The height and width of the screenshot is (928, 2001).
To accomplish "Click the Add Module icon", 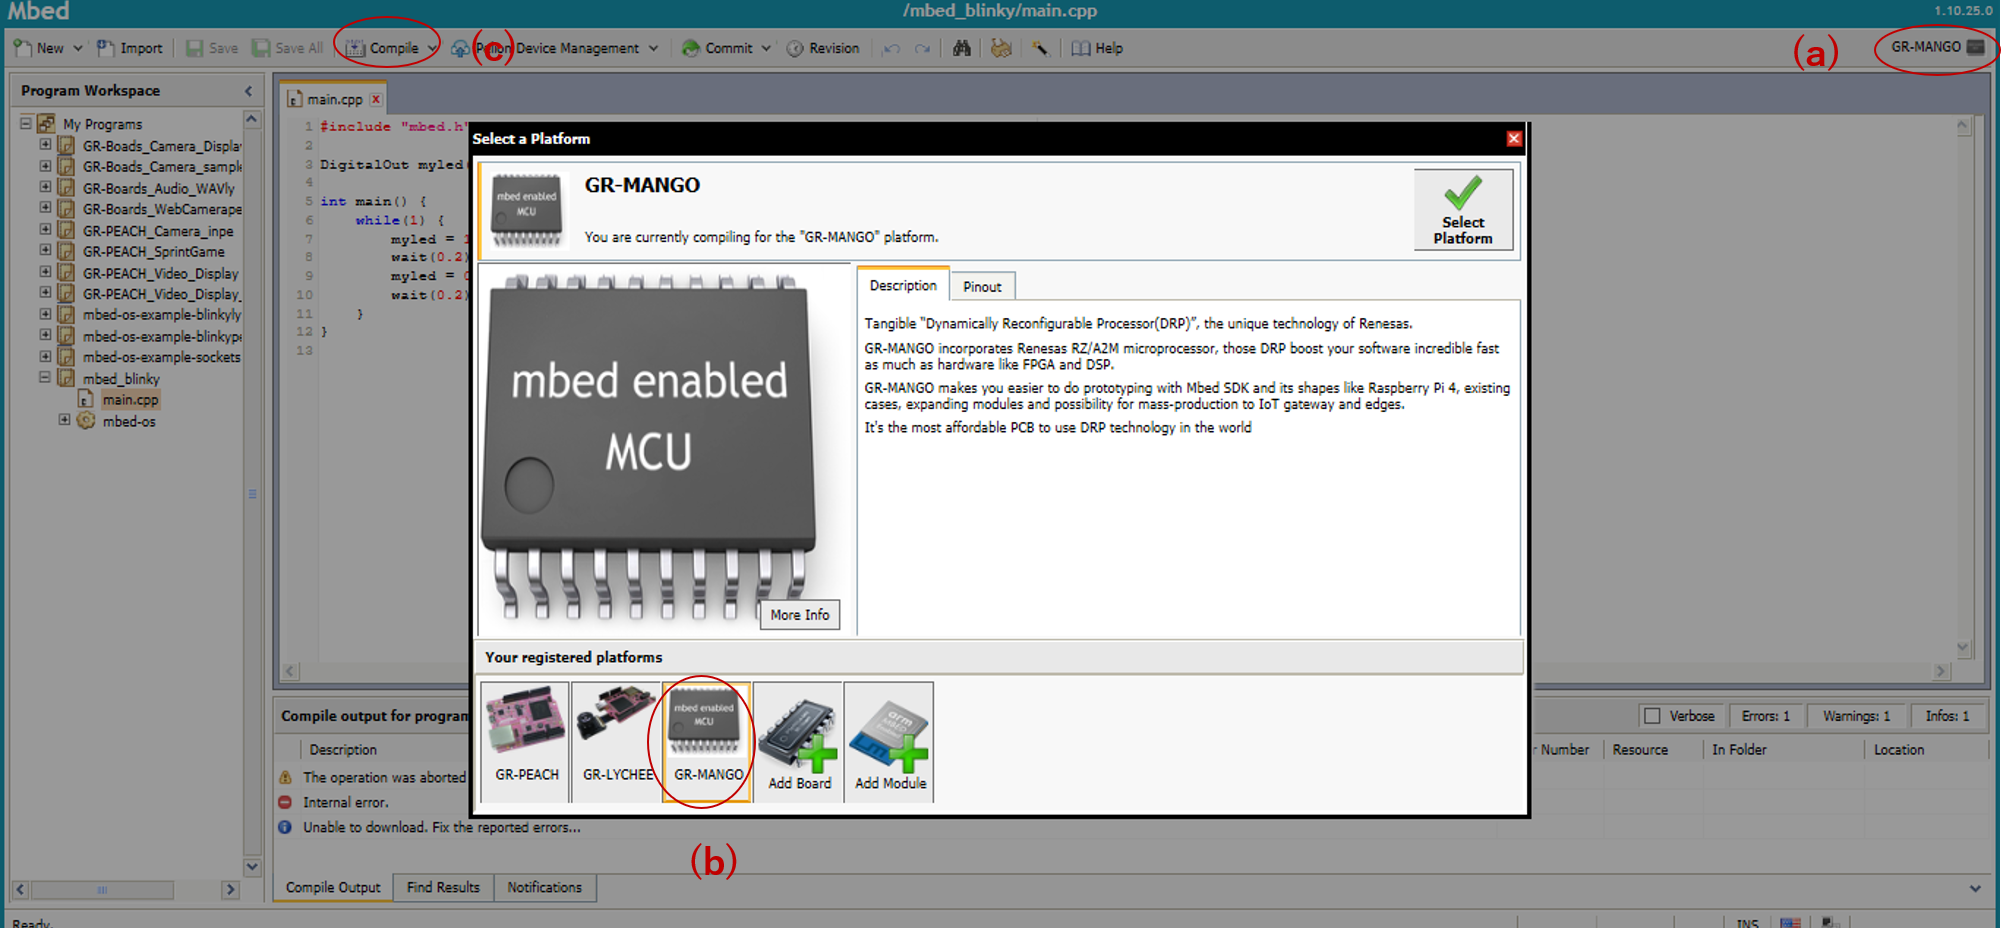I will [890, 740].
